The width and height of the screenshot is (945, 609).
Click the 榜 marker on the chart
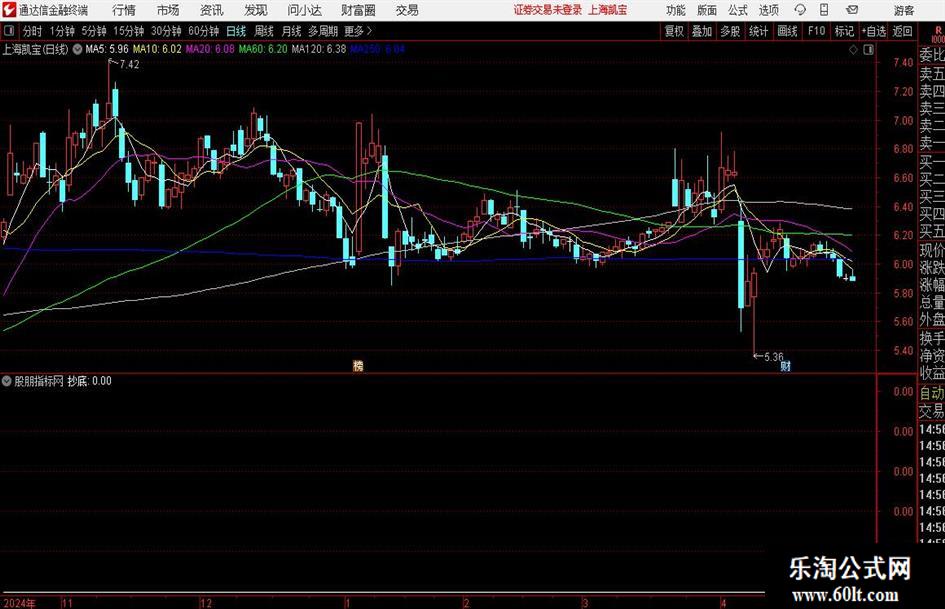coord(358,365)
